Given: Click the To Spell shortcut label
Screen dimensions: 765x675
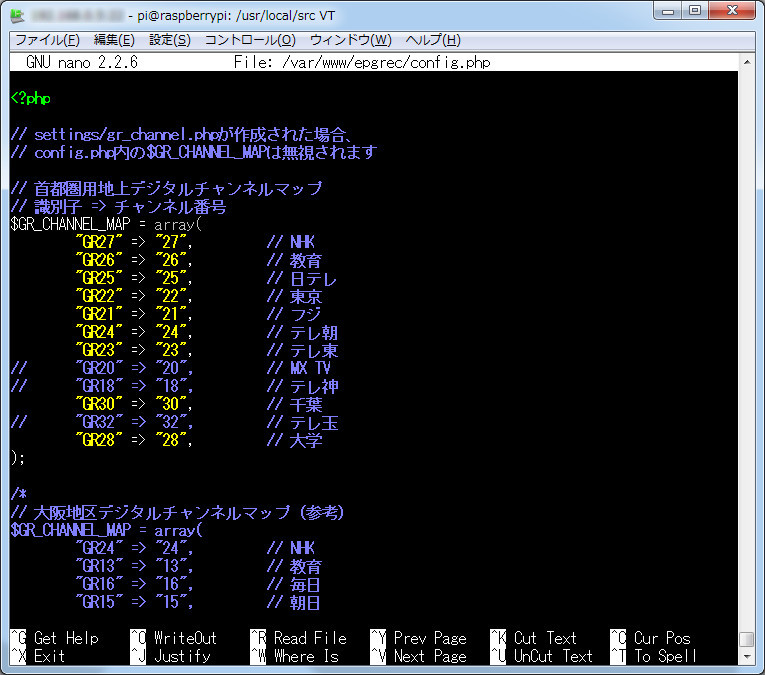Looking at the screenshot, I should (665, 656).
